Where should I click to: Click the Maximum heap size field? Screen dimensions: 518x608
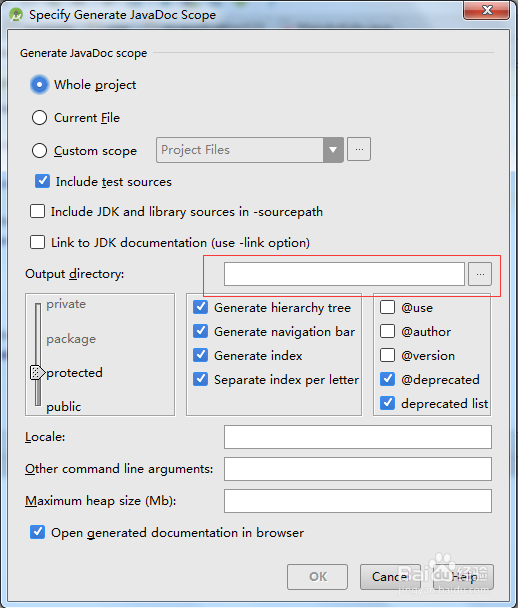(x=358, y=501)
